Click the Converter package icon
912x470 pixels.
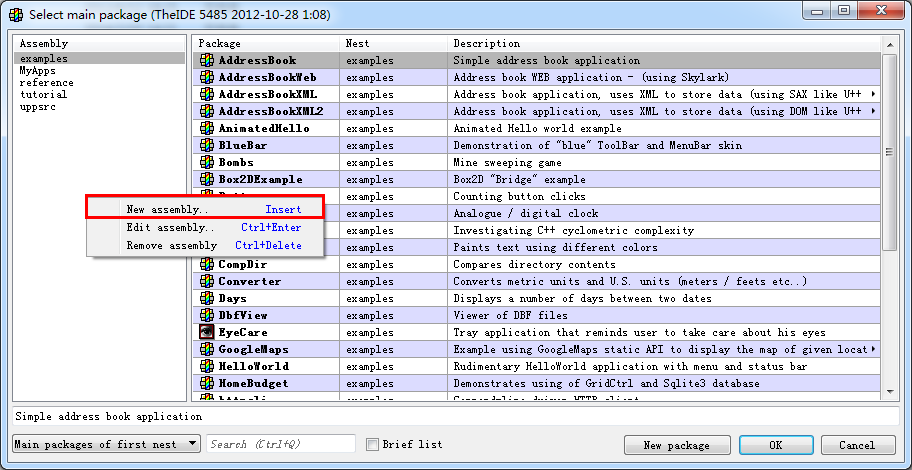pyautogui.click(x=207, y=281)
